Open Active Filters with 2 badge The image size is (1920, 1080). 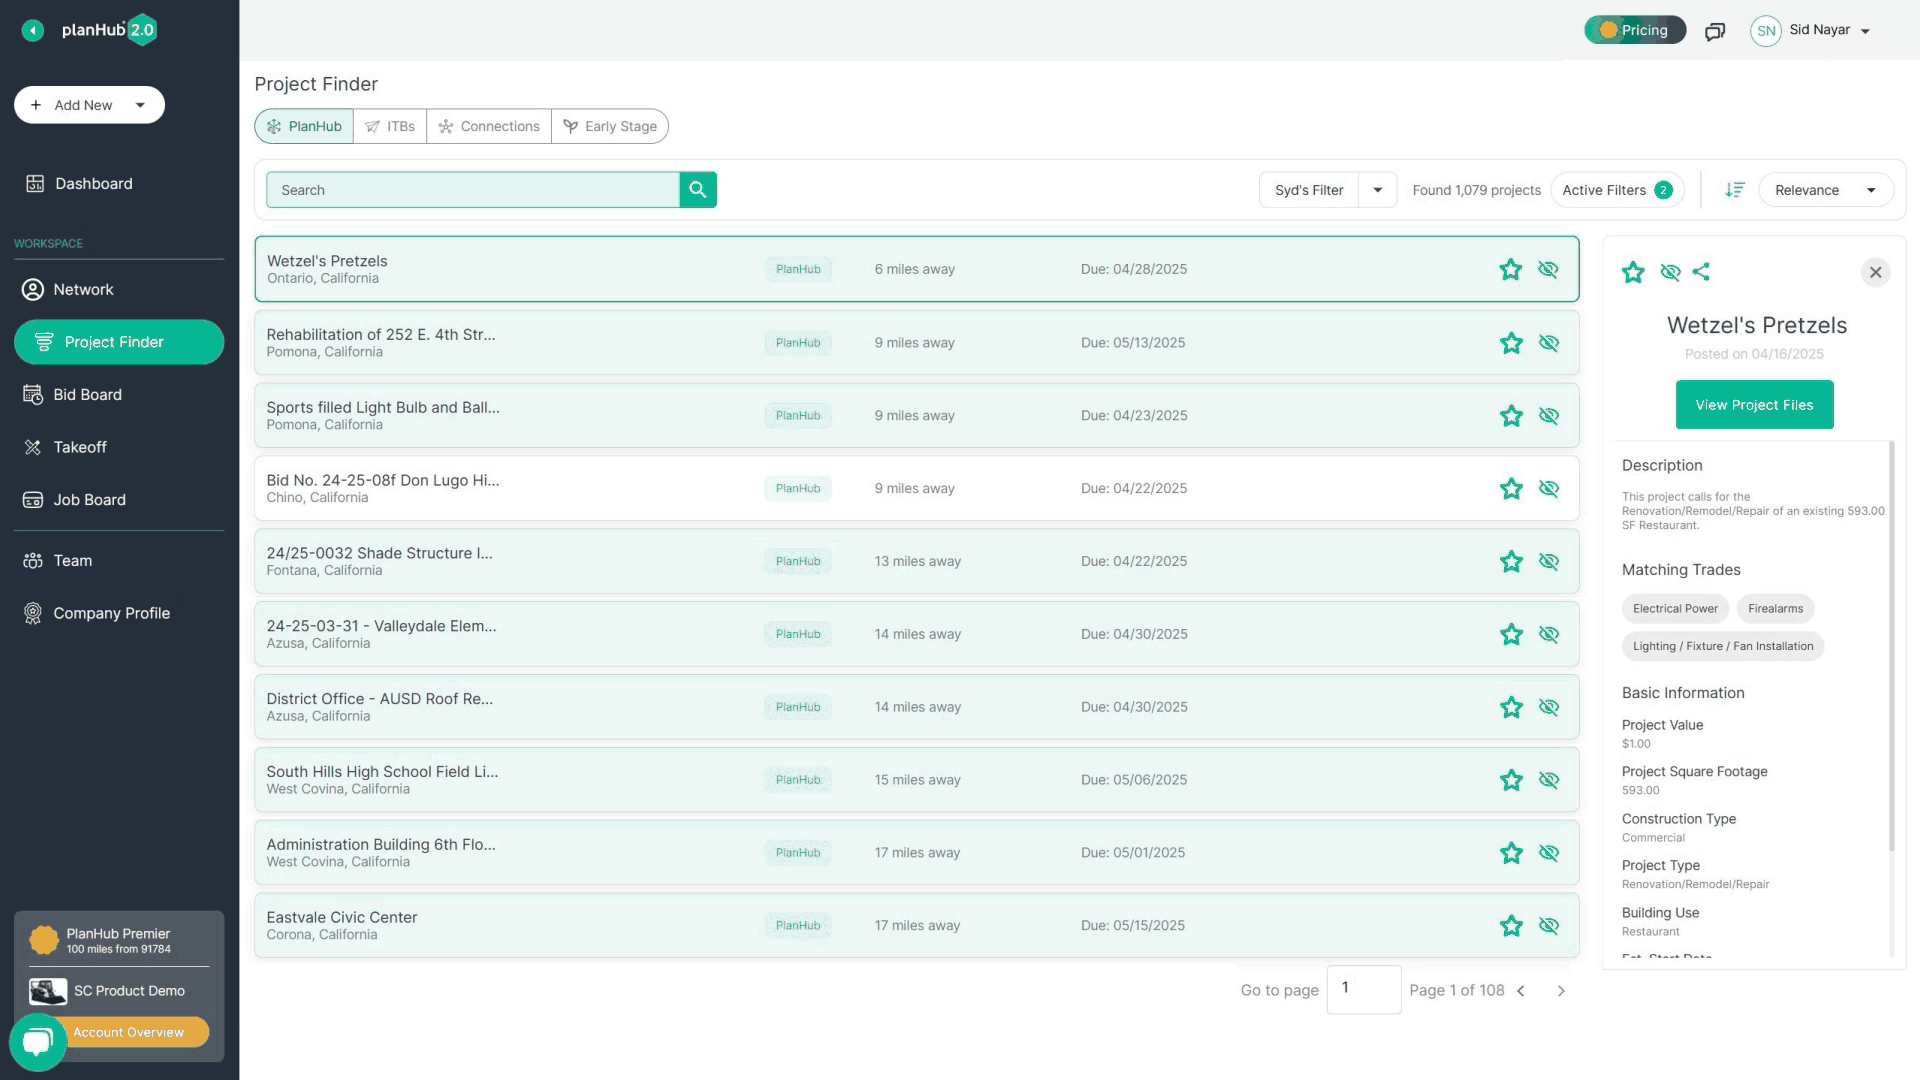pos(1617,190)
